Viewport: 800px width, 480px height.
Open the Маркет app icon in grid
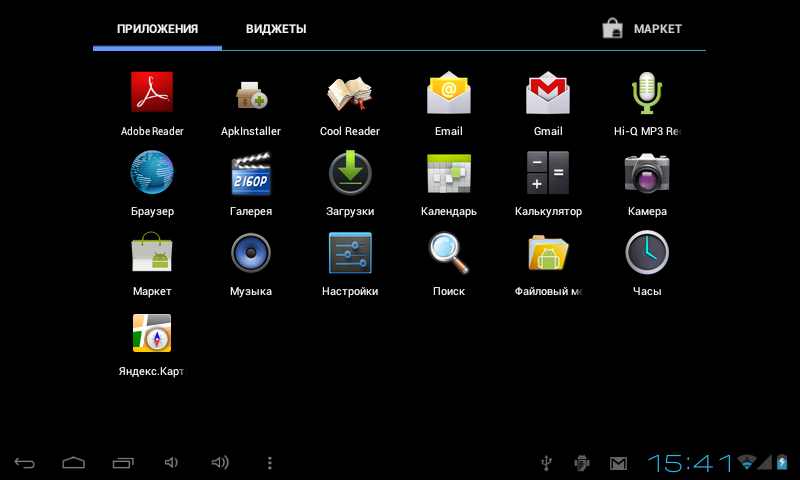click(x=152, y=252)
